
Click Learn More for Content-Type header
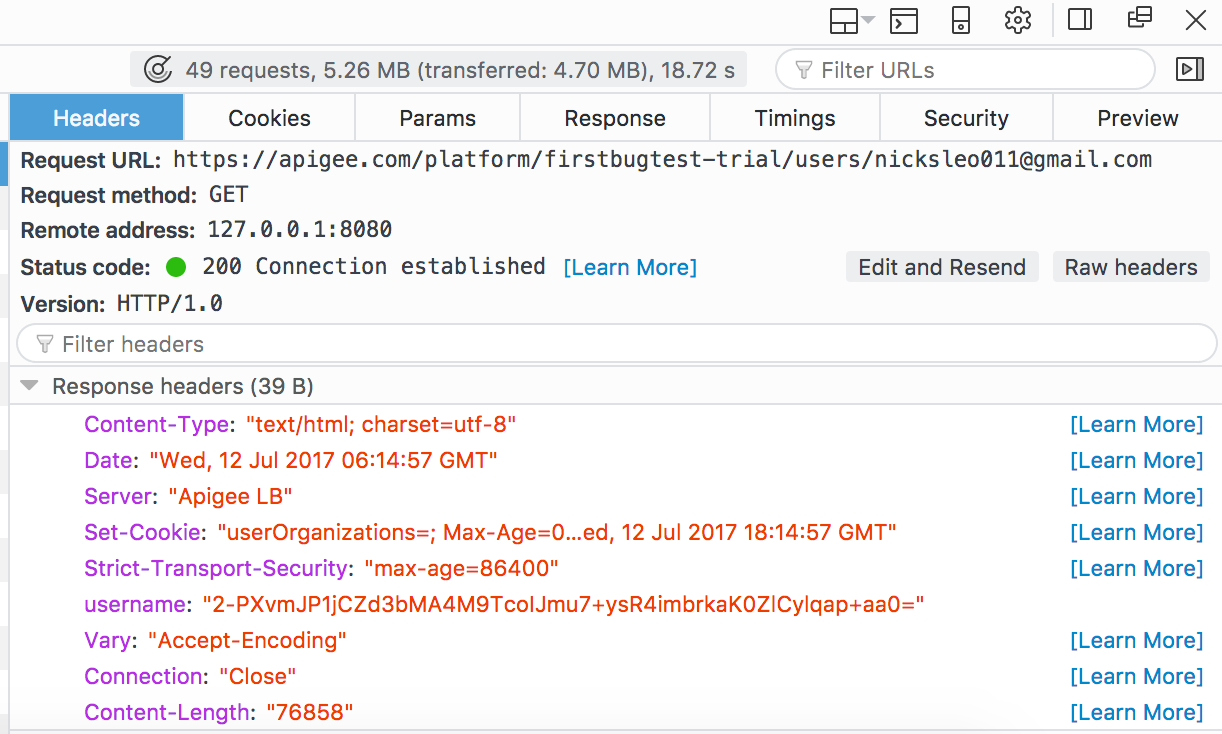point(1136,424)
